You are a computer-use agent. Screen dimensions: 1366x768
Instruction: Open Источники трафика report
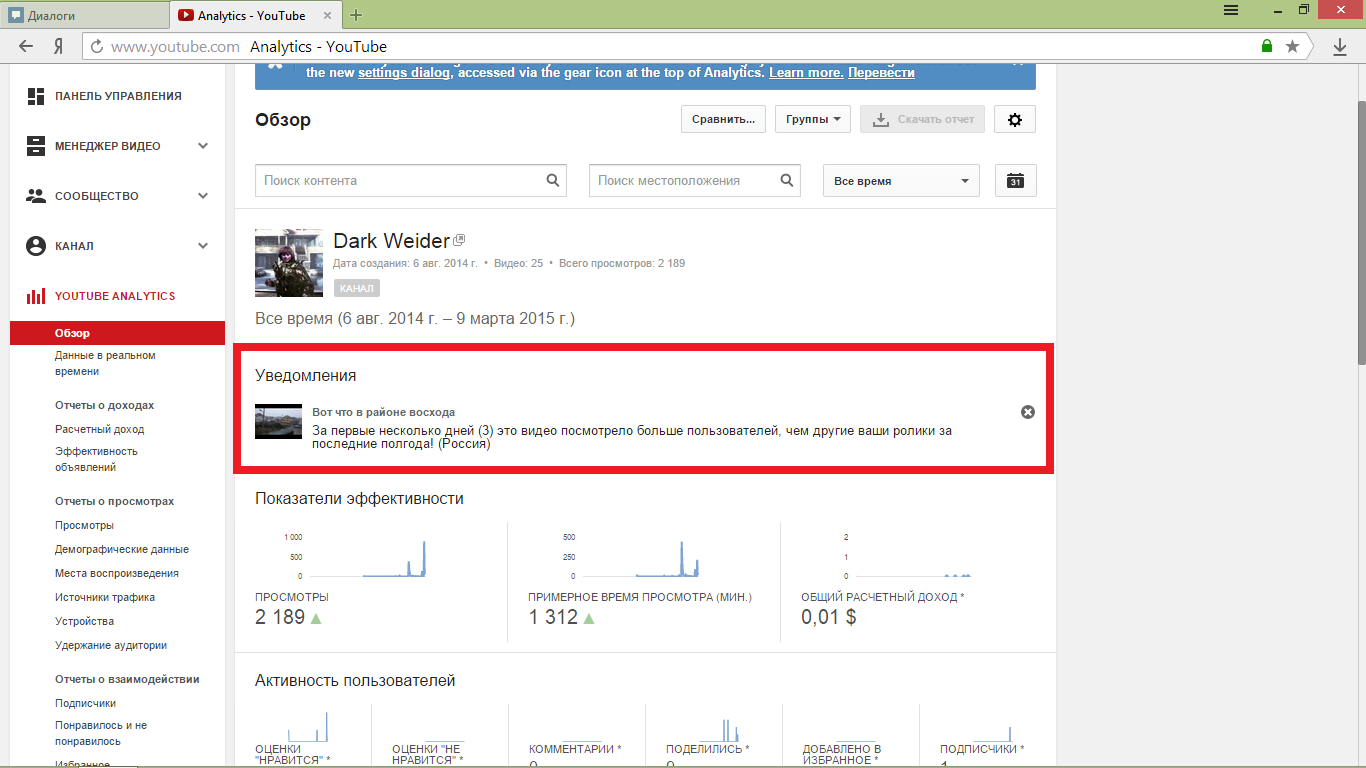[105, 597]
